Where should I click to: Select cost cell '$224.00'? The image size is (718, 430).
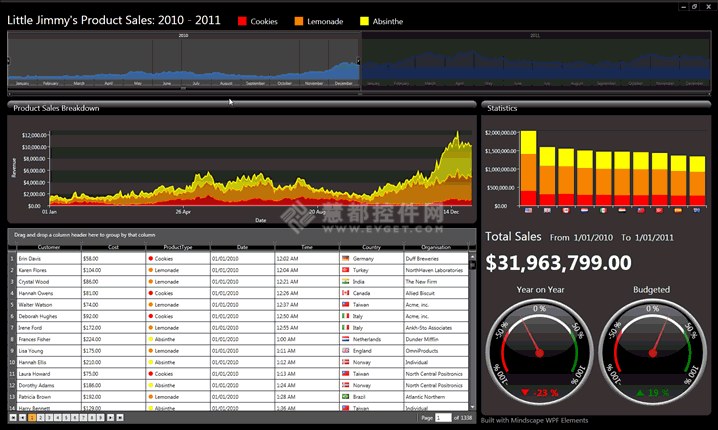point(114,339)
